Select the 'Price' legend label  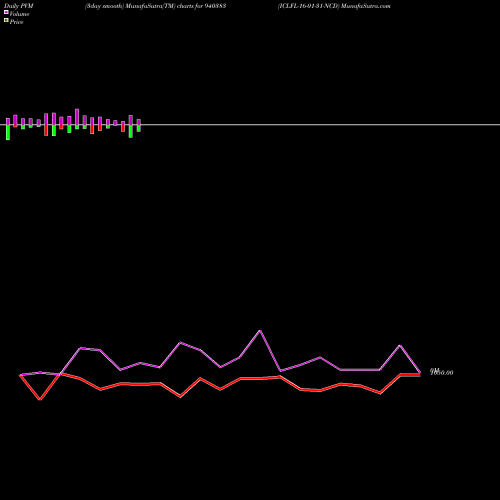pyautogui.click(x=16, y=22)
